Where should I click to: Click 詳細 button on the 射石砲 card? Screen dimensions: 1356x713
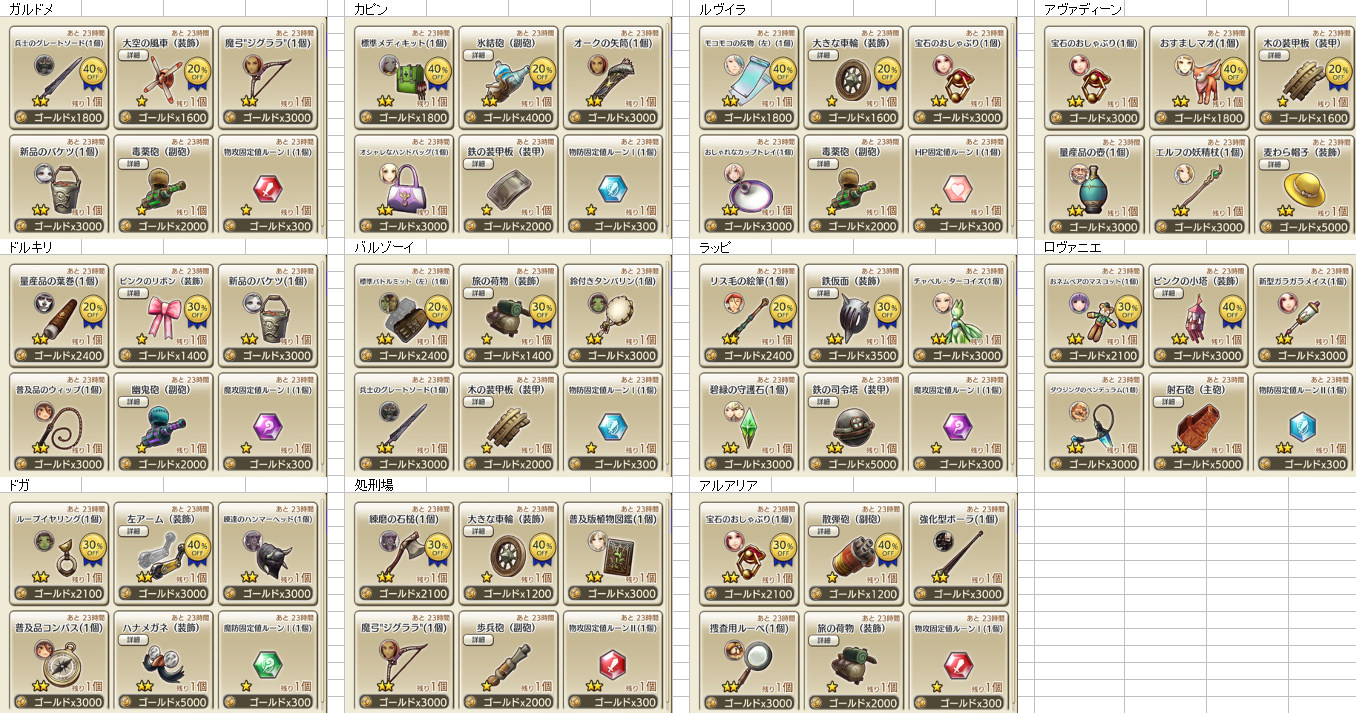1168,403
